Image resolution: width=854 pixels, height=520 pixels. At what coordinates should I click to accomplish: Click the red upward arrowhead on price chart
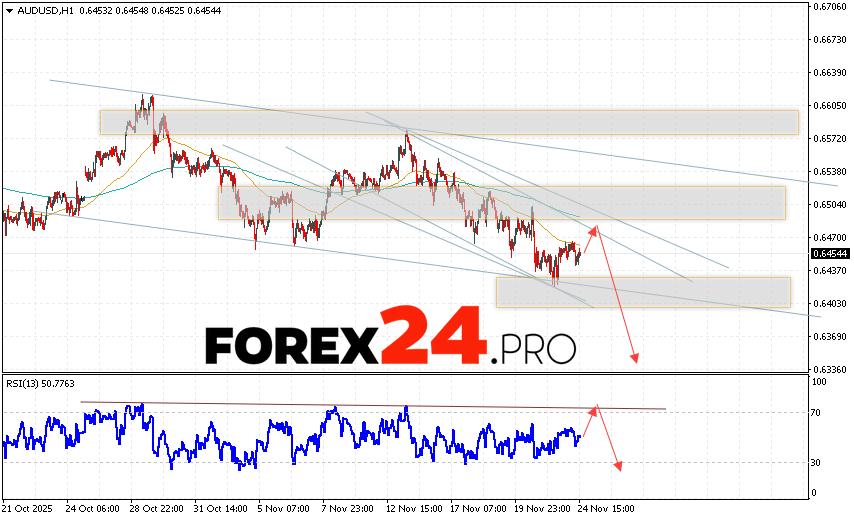595,230
